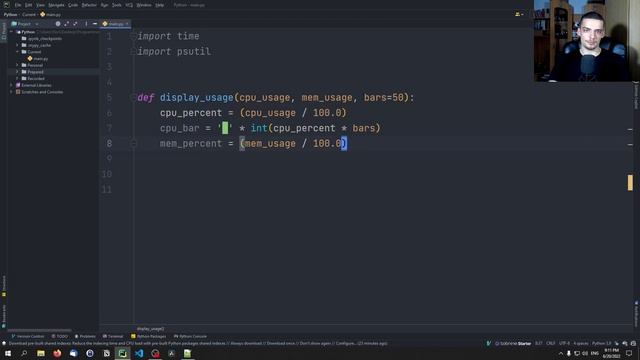Open Version Control tool window
The height and width of the screenshot is (360, 640).
[28, 336]
